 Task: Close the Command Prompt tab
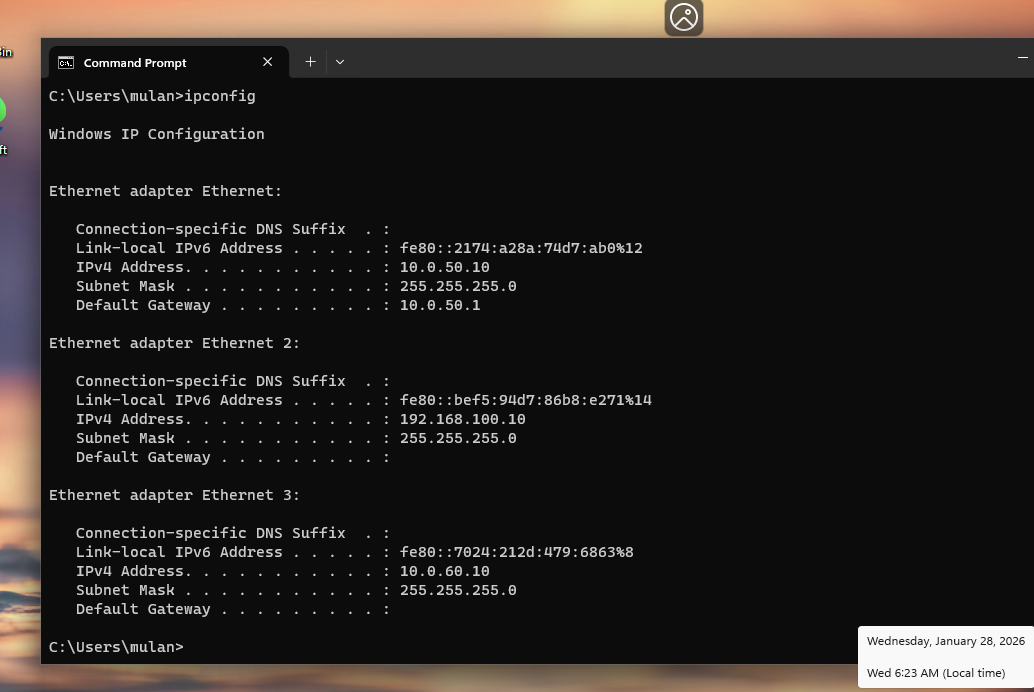(267, 62)
